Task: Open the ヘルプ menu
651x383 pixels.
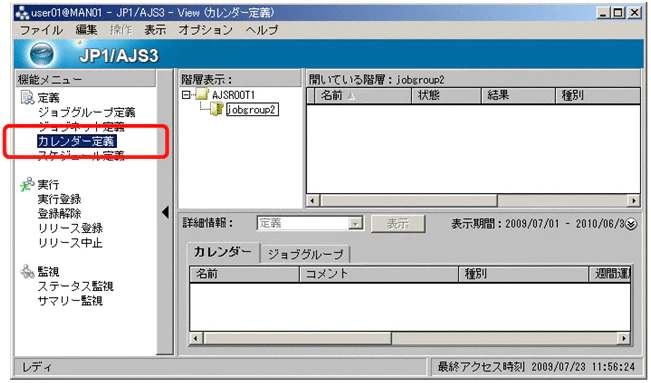Action: [x=262, y=30]
